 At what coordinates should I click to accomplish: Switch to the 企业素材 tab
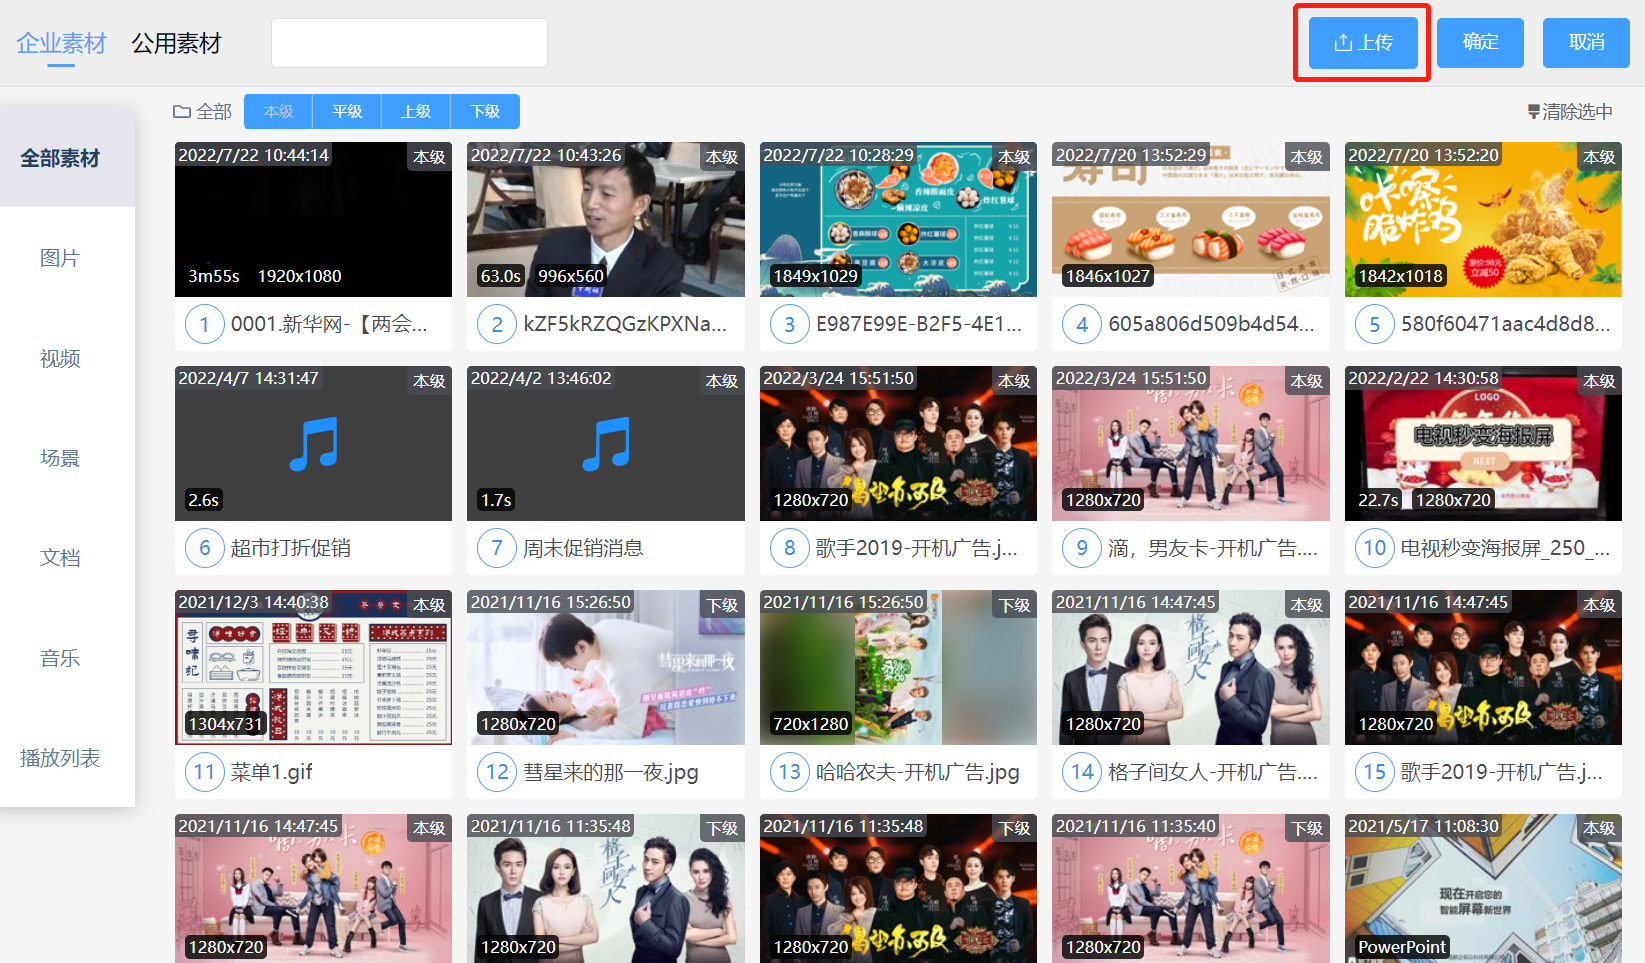(61, 44)
